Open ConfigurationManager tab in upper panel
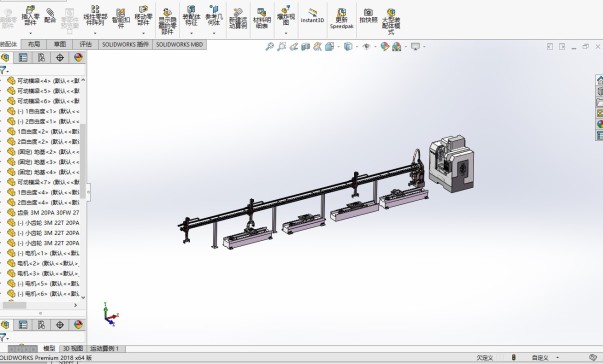Image resolution: width=603 pixels, height=364 pixels. point(42,58)
